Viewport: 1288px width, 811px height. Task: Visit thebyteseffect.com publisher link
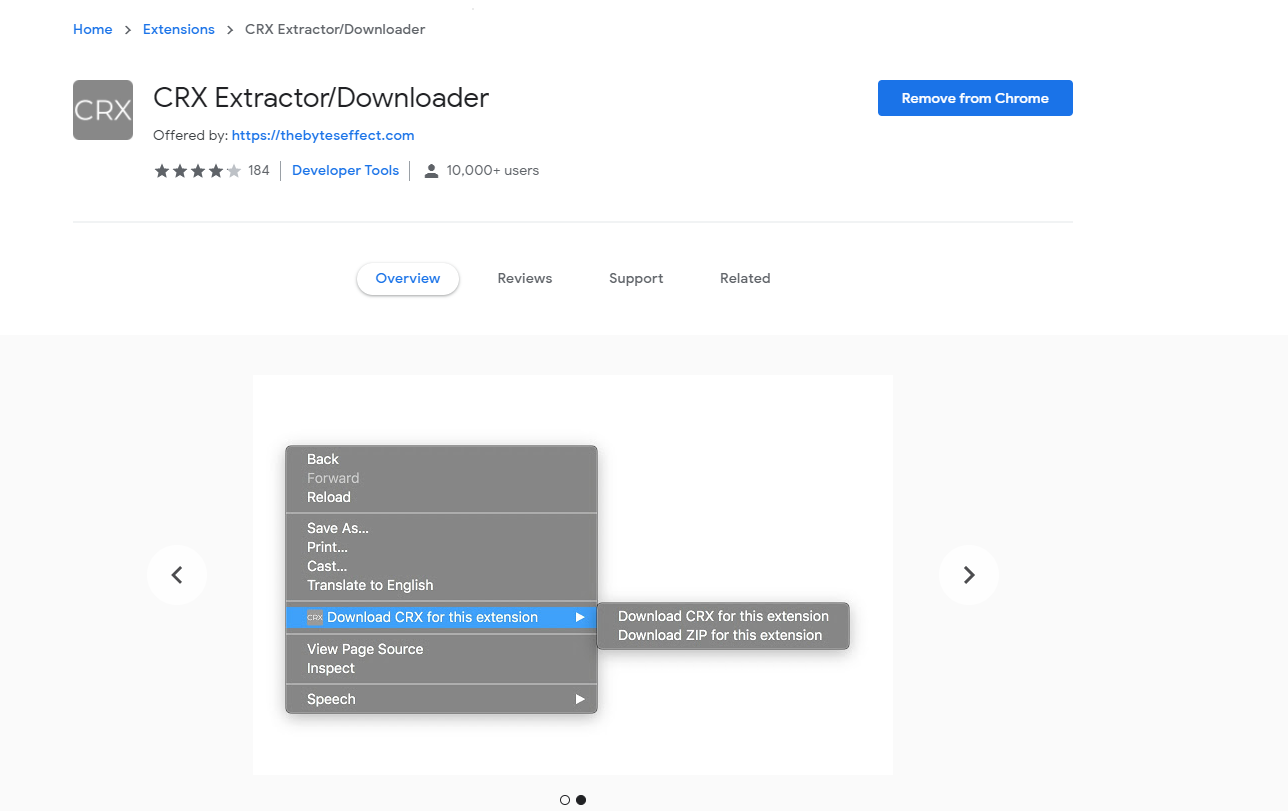point(323,135)
